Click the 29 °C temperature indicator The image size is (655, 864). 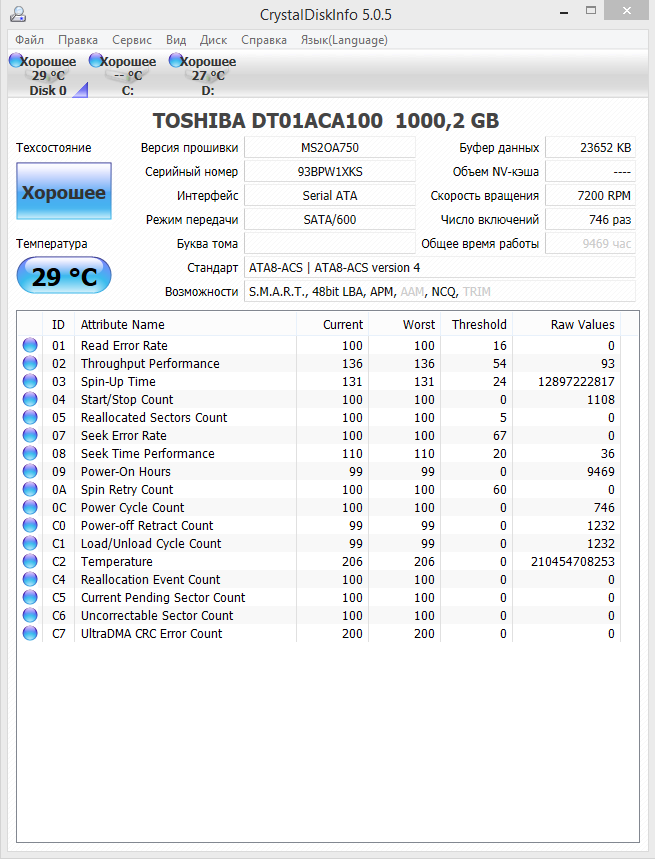[63, 276]
